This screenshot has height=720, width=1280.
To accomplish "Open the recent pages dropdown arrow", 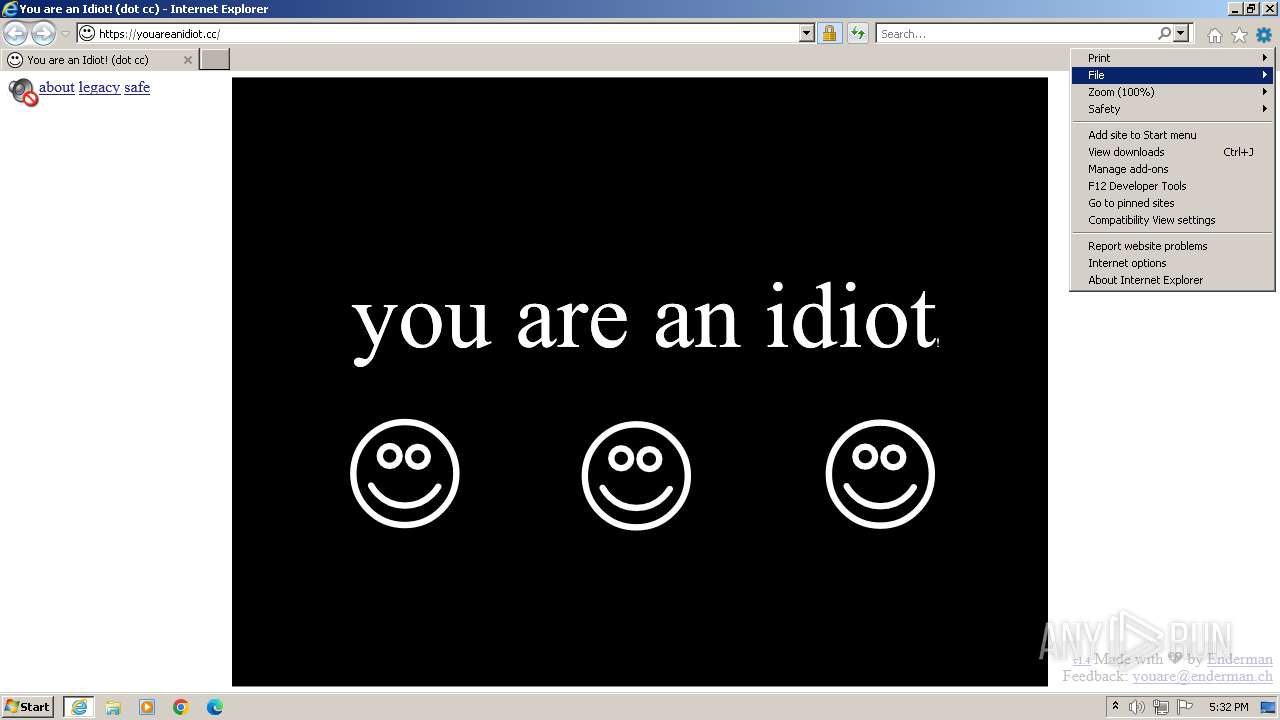I will (66, 34).
